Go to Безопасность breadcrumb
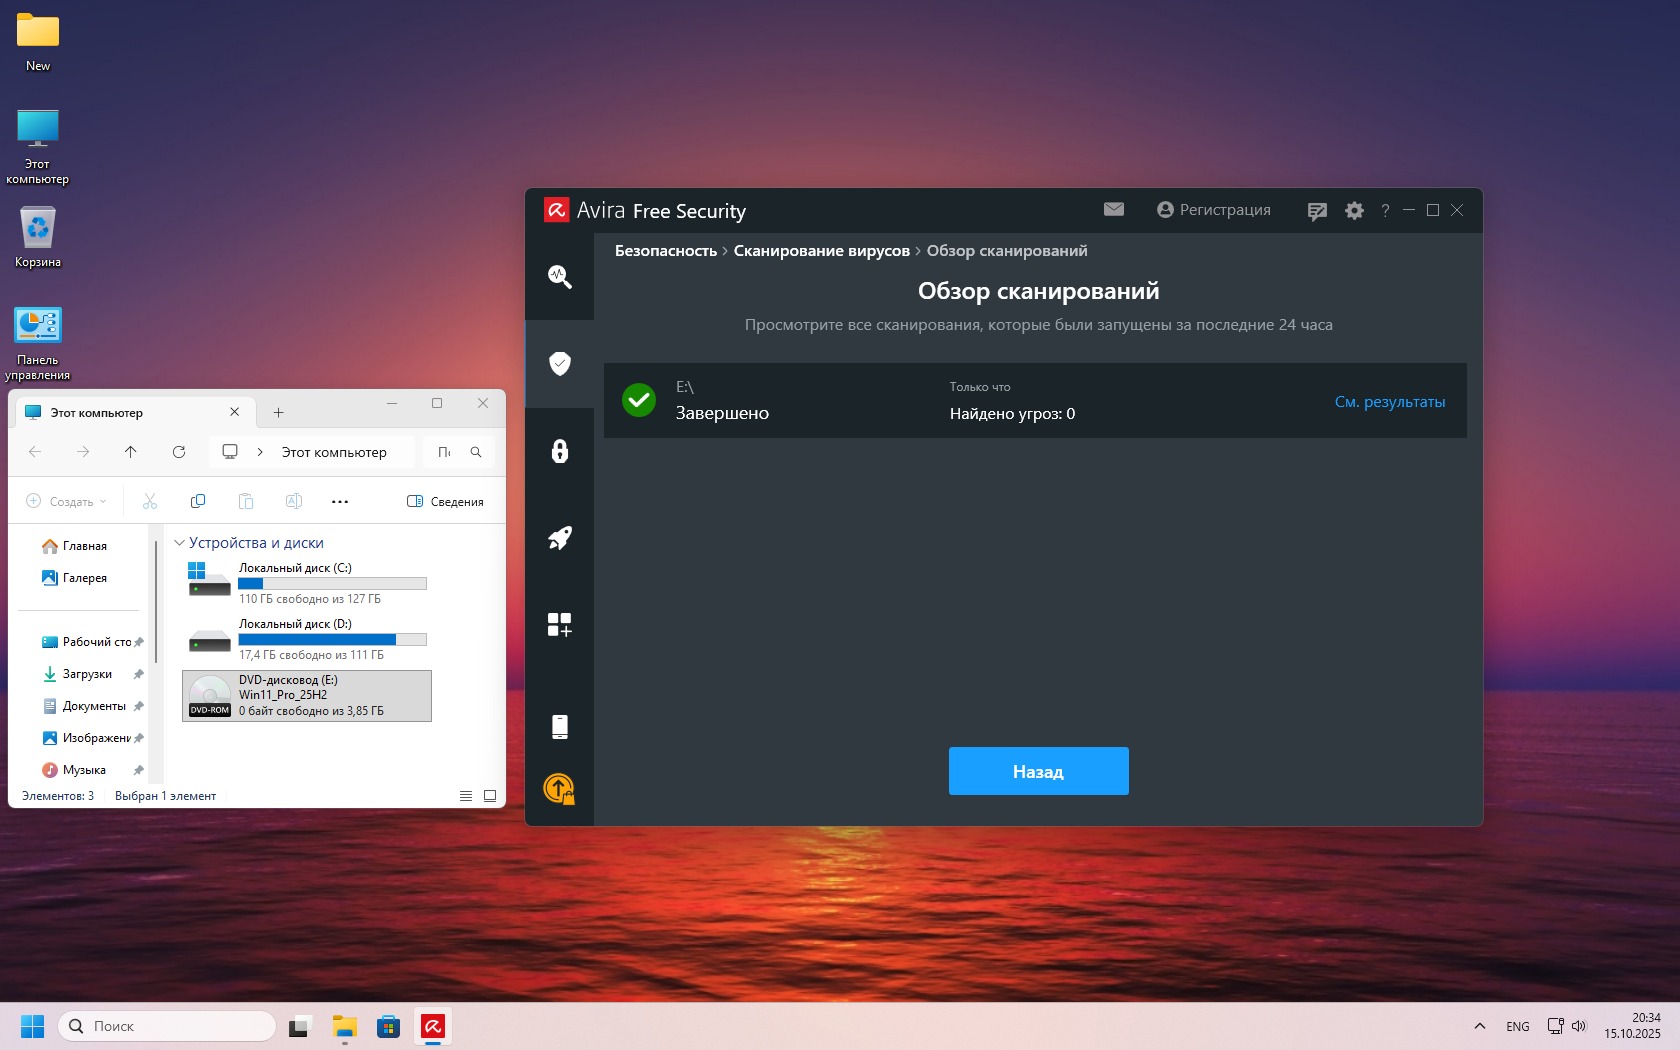This screenshot has height=1050, width=1680. (x=665, y=251)
